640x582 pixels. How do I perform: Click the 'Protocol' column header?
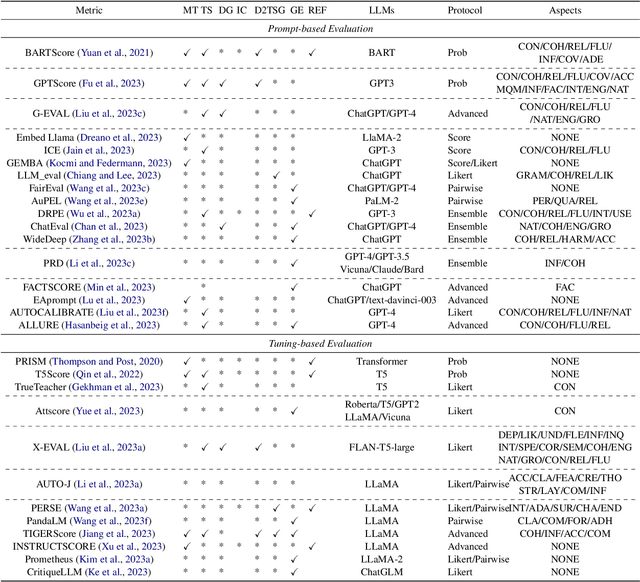tap(465, 10)
